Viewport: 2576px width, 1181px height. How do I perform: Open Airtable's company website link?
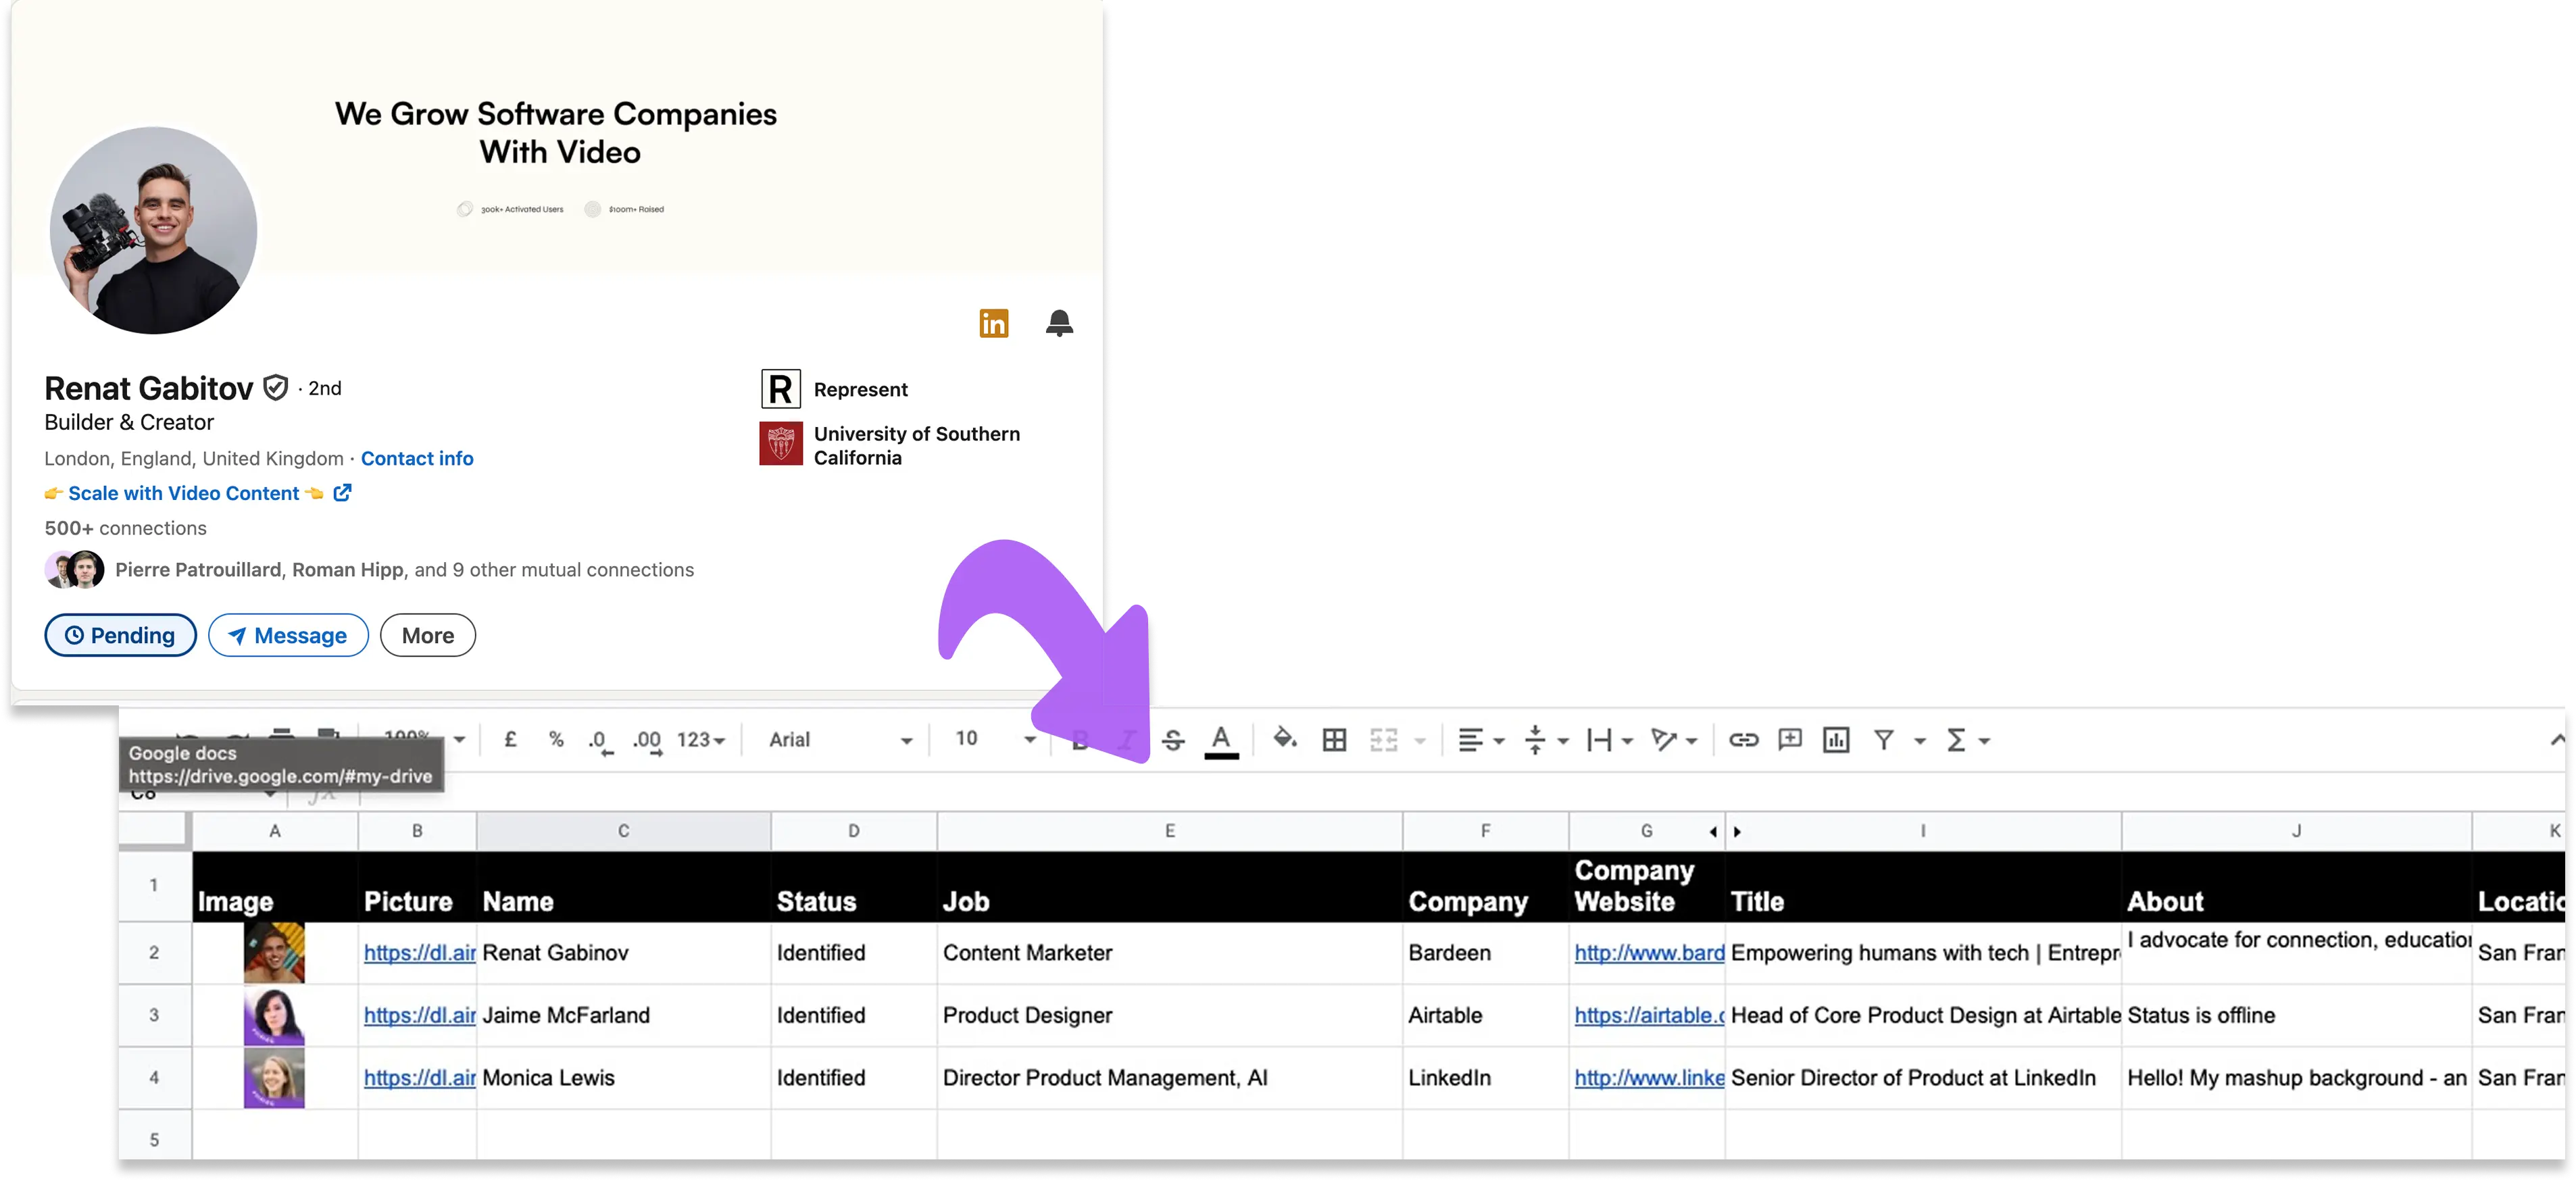[1649, 1015]
